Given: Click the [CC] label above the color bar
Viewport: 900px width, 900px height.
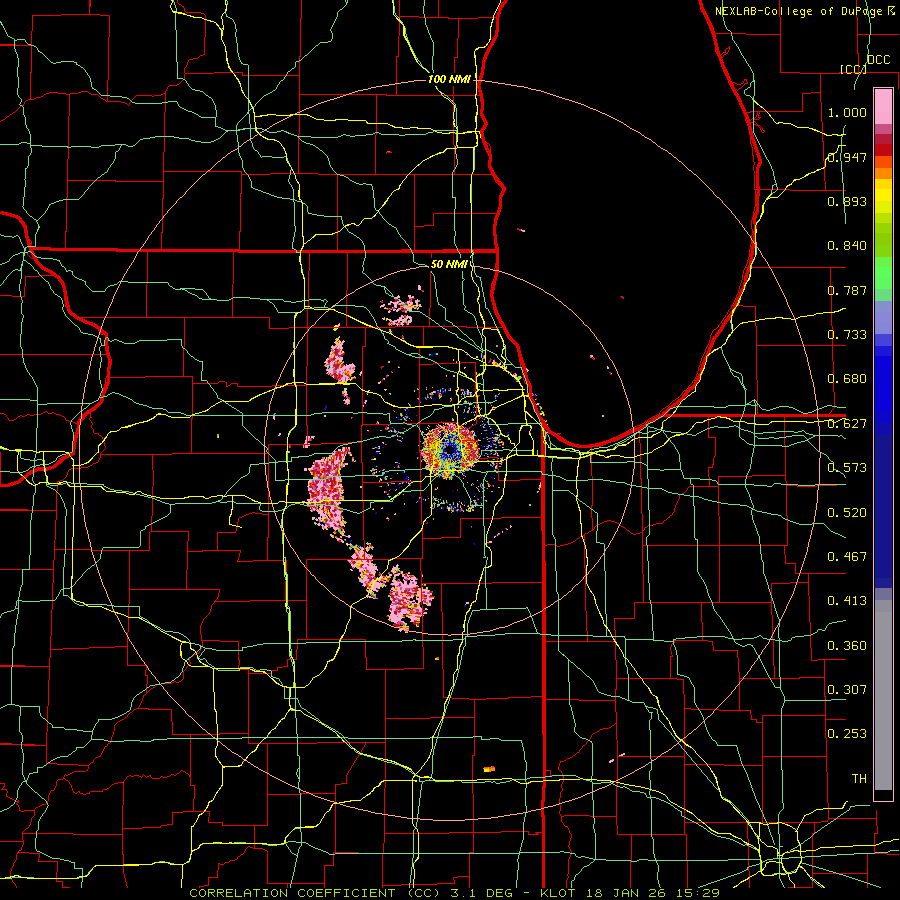Looking at the screenshot, I should coord(854,69).
